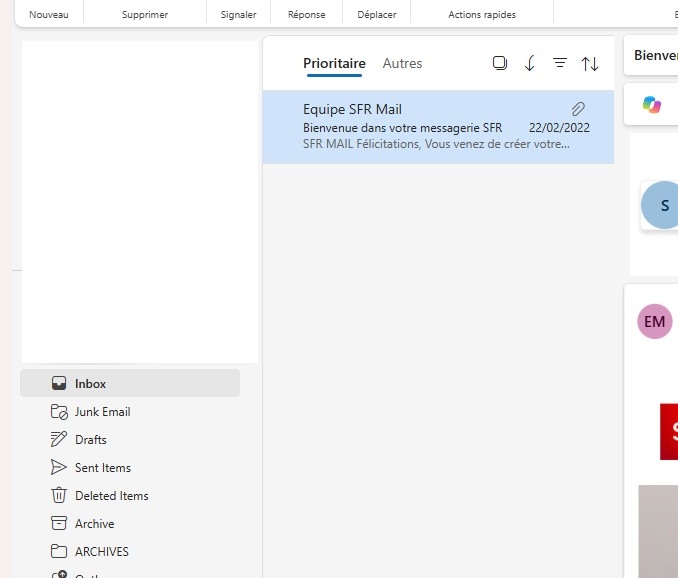Click the Drafts pencil icon
The width and height of the screenshot is (678, 578).
click(59, 439)
